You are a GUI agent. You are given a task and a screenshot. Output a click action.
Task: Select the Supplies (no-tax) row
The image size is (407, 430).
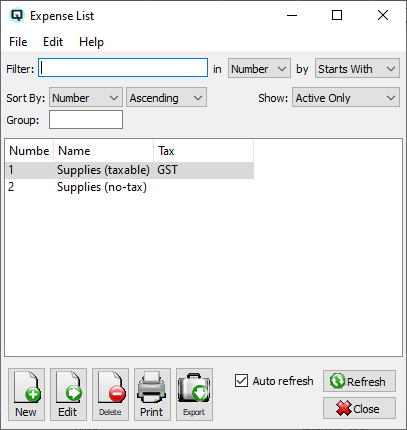coord(129,187)
